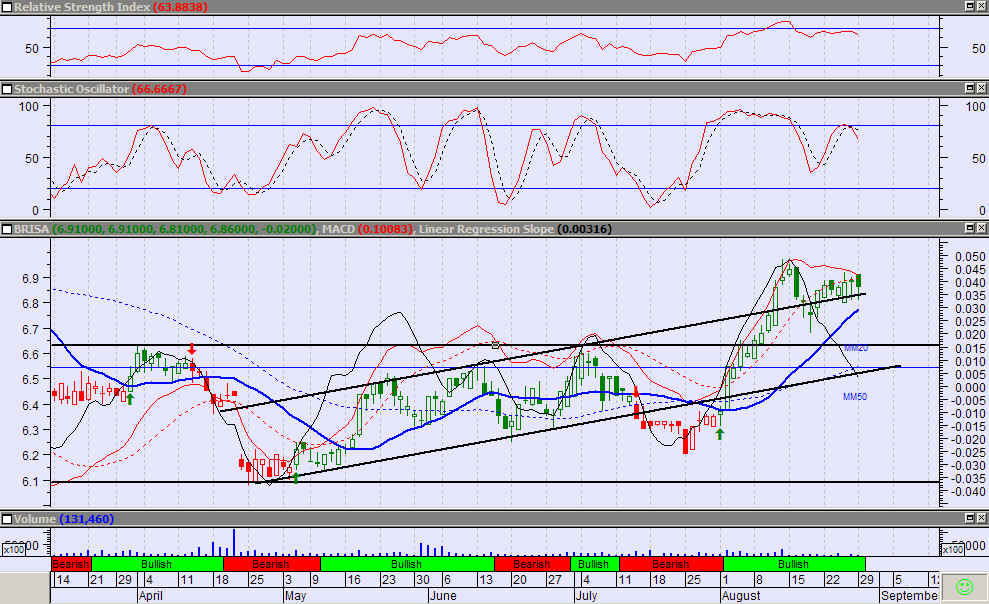Select the Bullish ribbon segment in August
Viewport: 989px width, 604px height.
pos(793,565)
